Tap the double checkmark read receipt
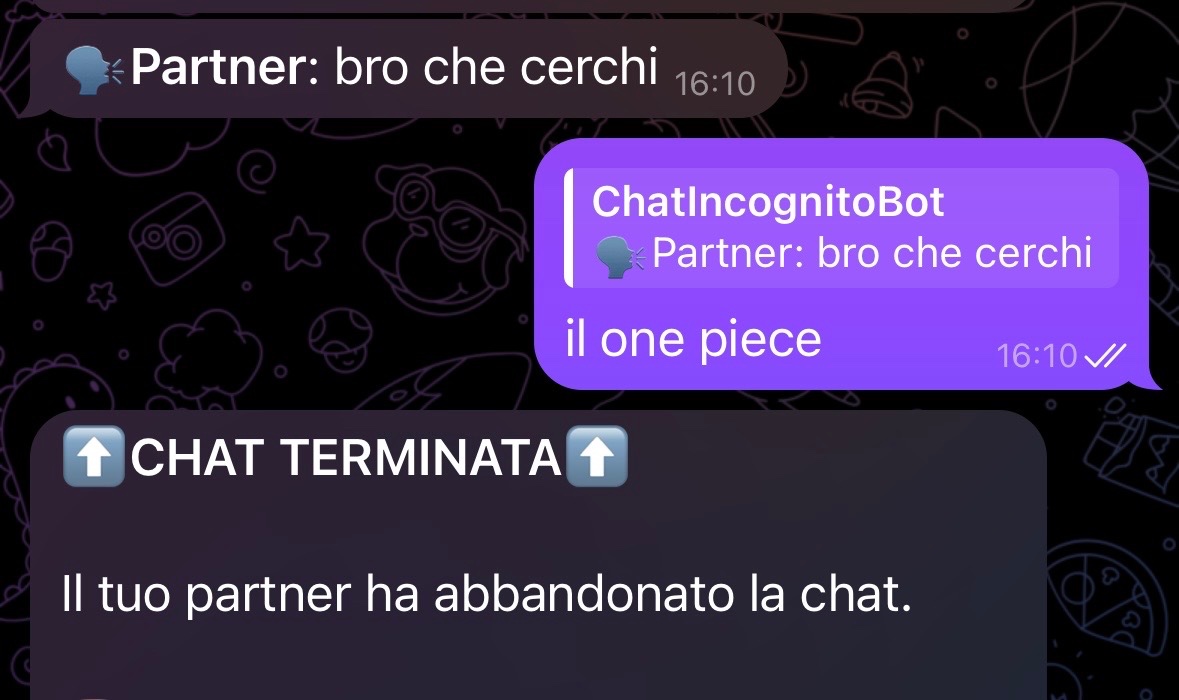The height and width of the screenshot is (700, 1179). point(1105,356)
